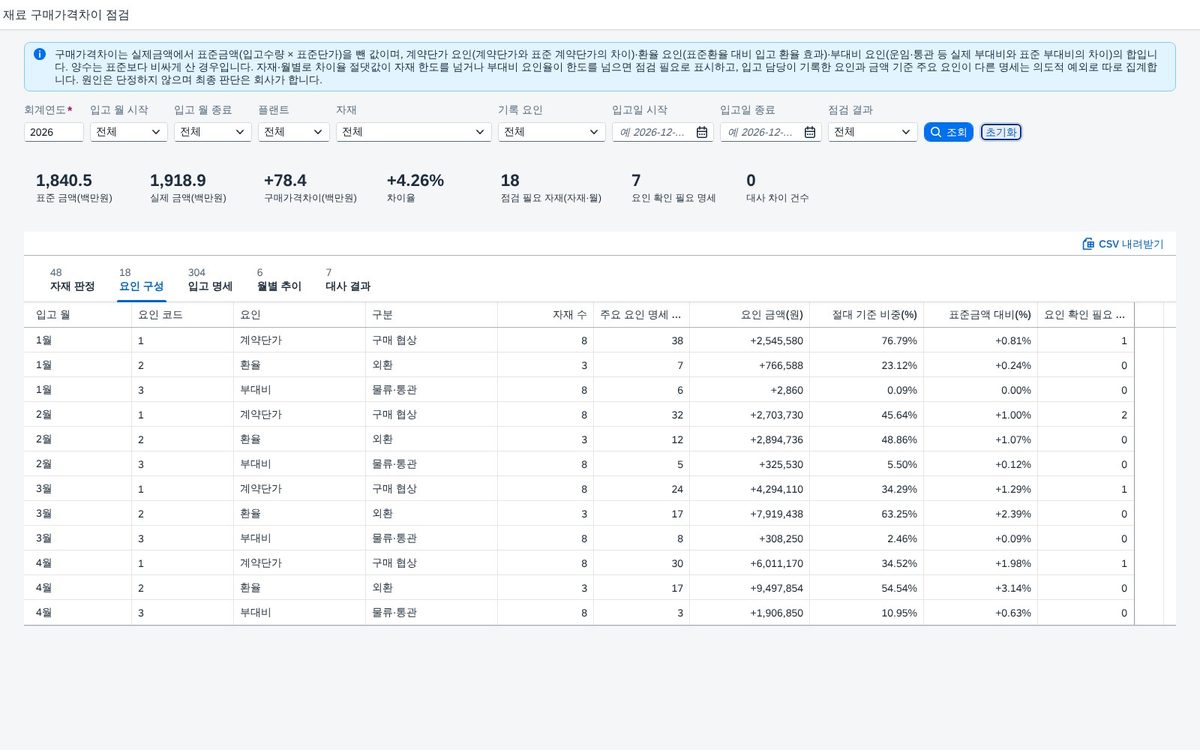Click the 절대 기준 비중(%) column header
This screenshot has width=1200, height=750.
(x=866, y=314)
